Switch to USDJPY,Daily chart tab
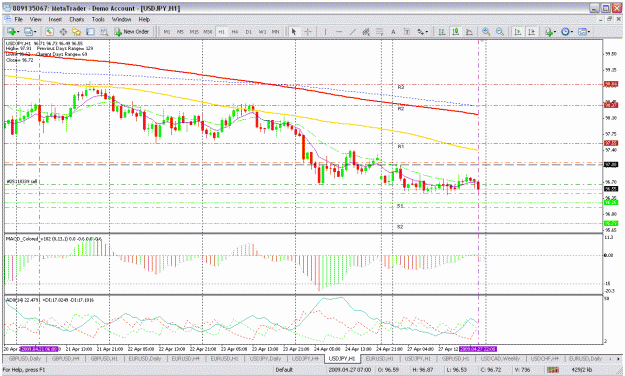 click(265, 358)
